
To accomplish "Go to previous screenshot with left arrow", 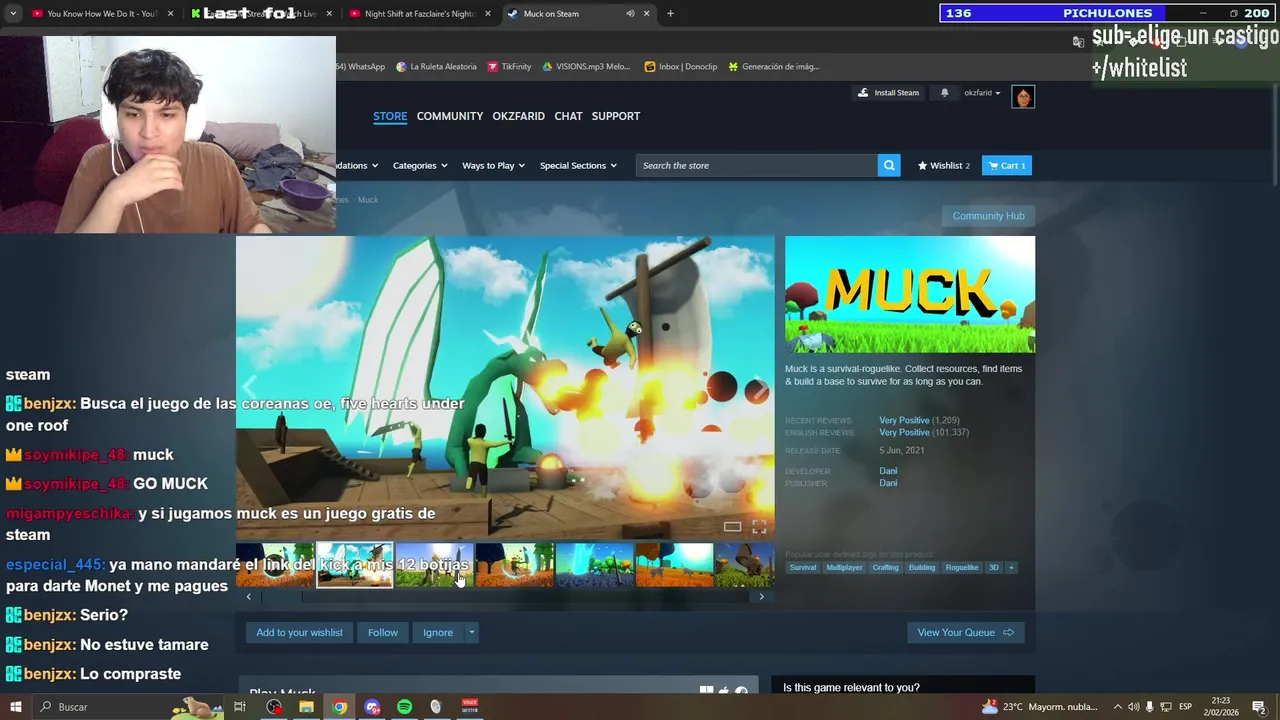I will pos(250,388).
